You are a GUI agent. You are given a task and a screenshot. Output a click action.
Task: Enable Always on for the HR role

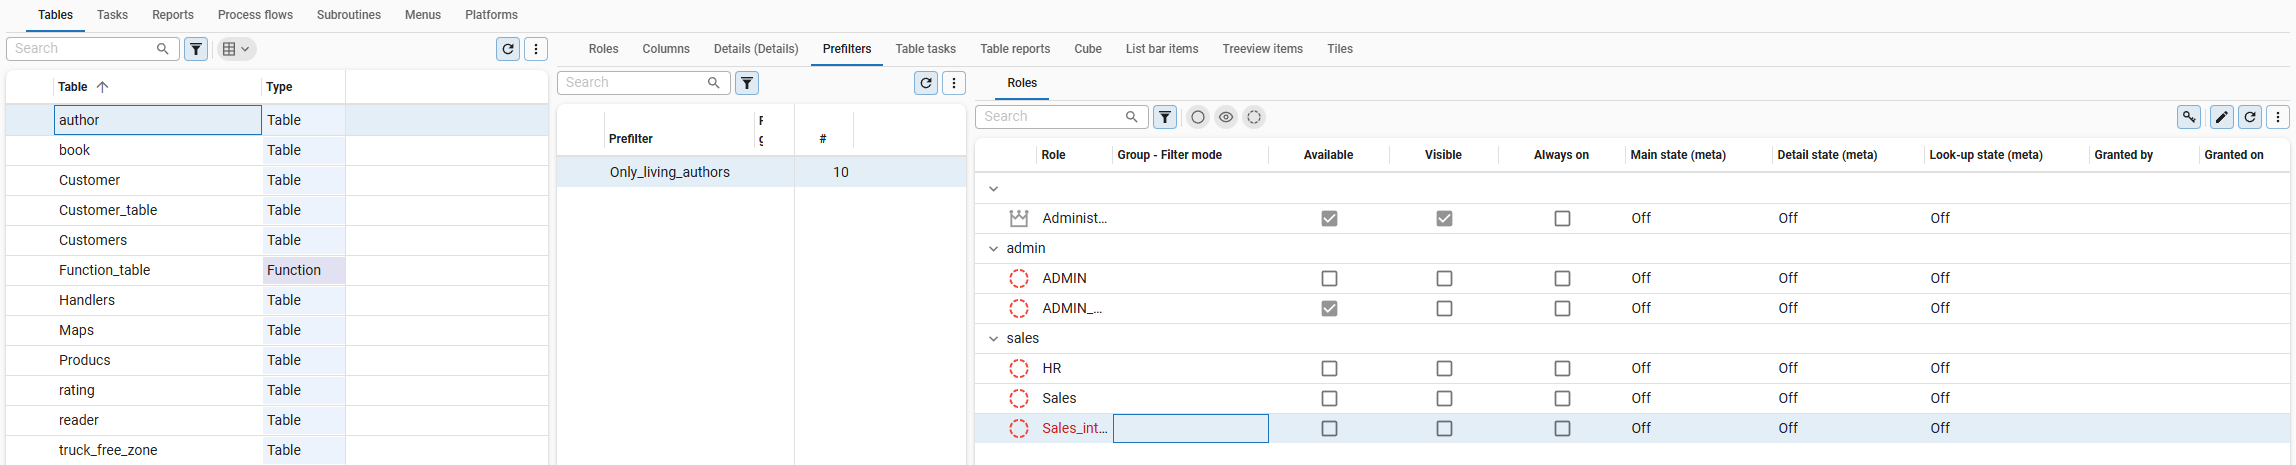coord(1562,368)
